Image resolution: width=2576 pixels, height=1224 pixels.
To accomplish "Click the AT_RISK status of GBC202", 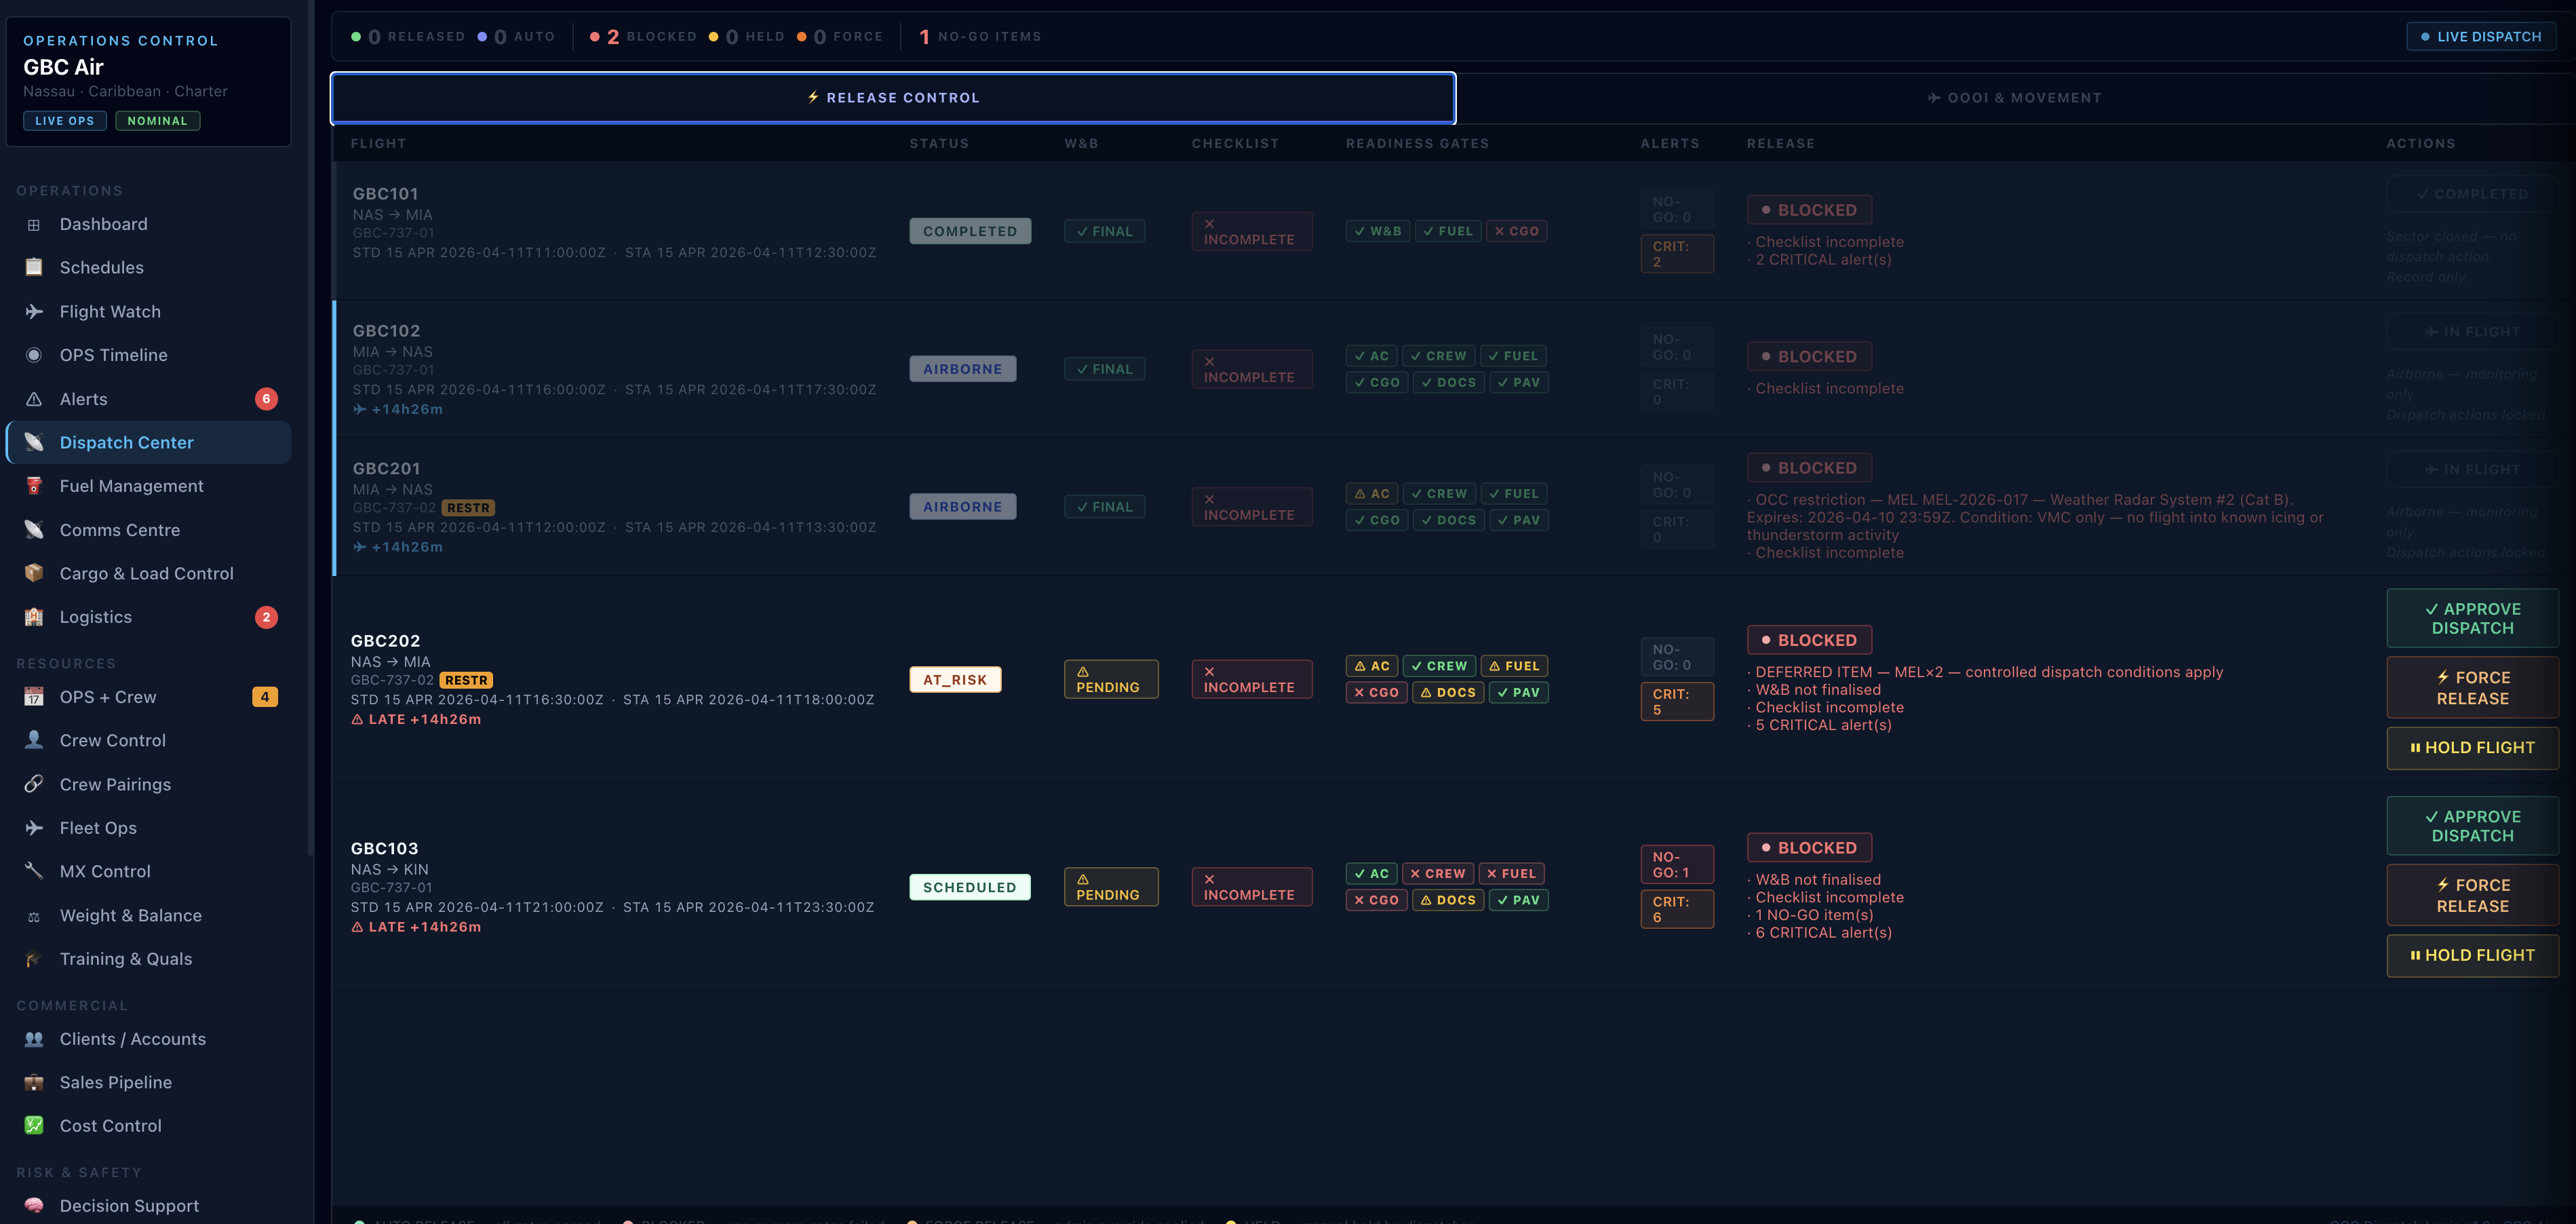I will [955, 680].
